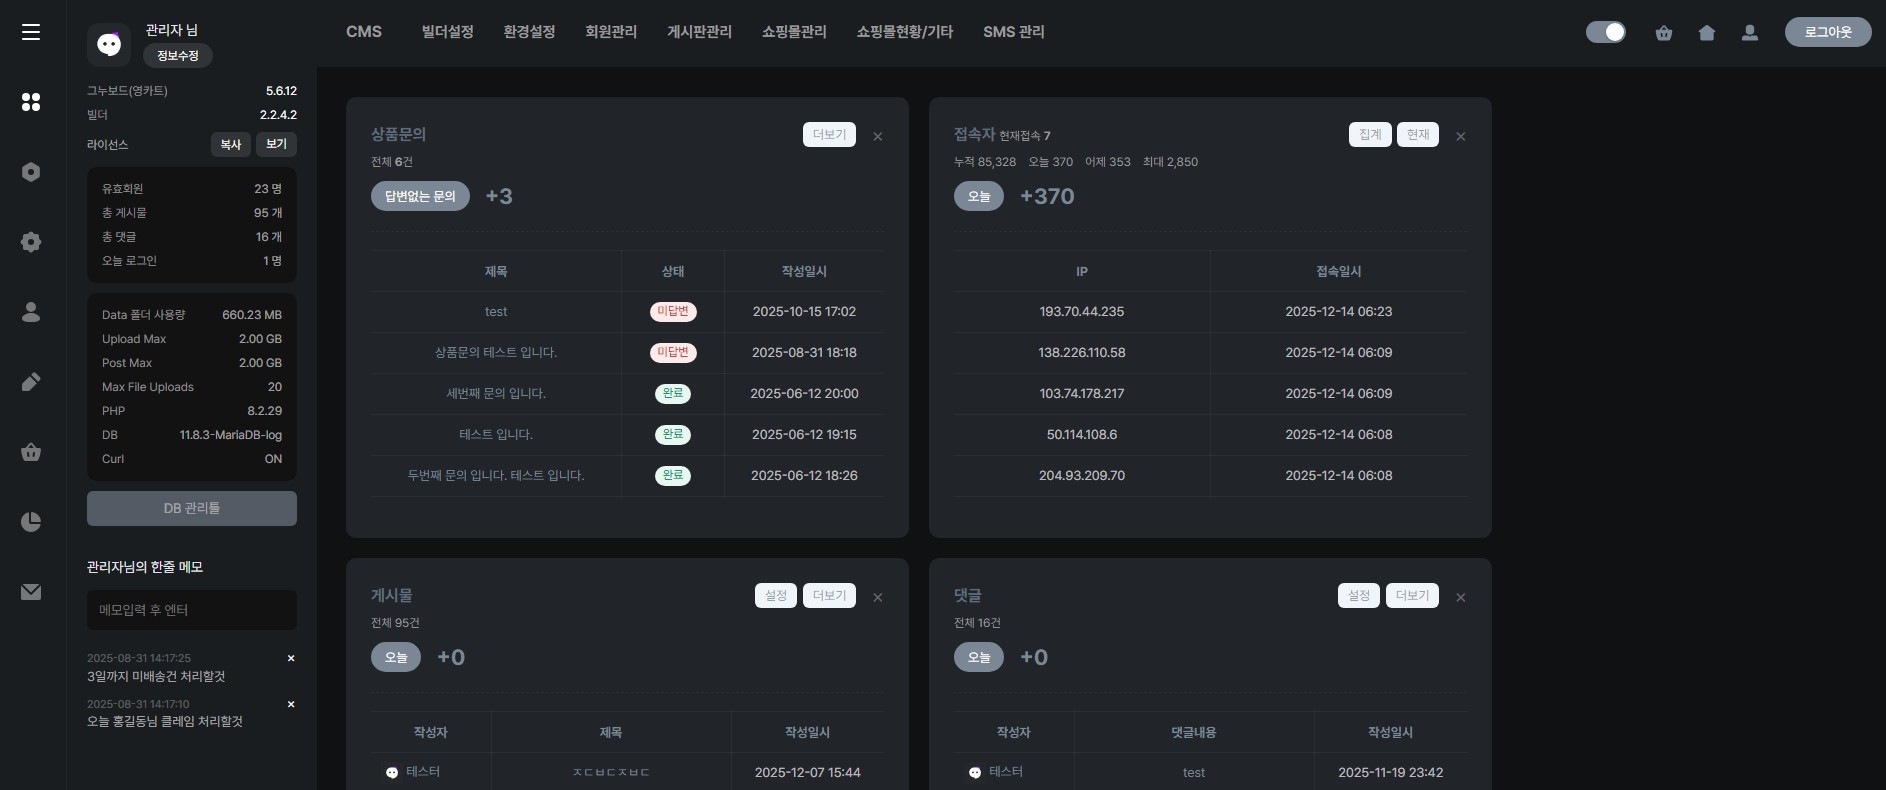Select the 답변없는 문의 filter pill

[x=420, y=196]
